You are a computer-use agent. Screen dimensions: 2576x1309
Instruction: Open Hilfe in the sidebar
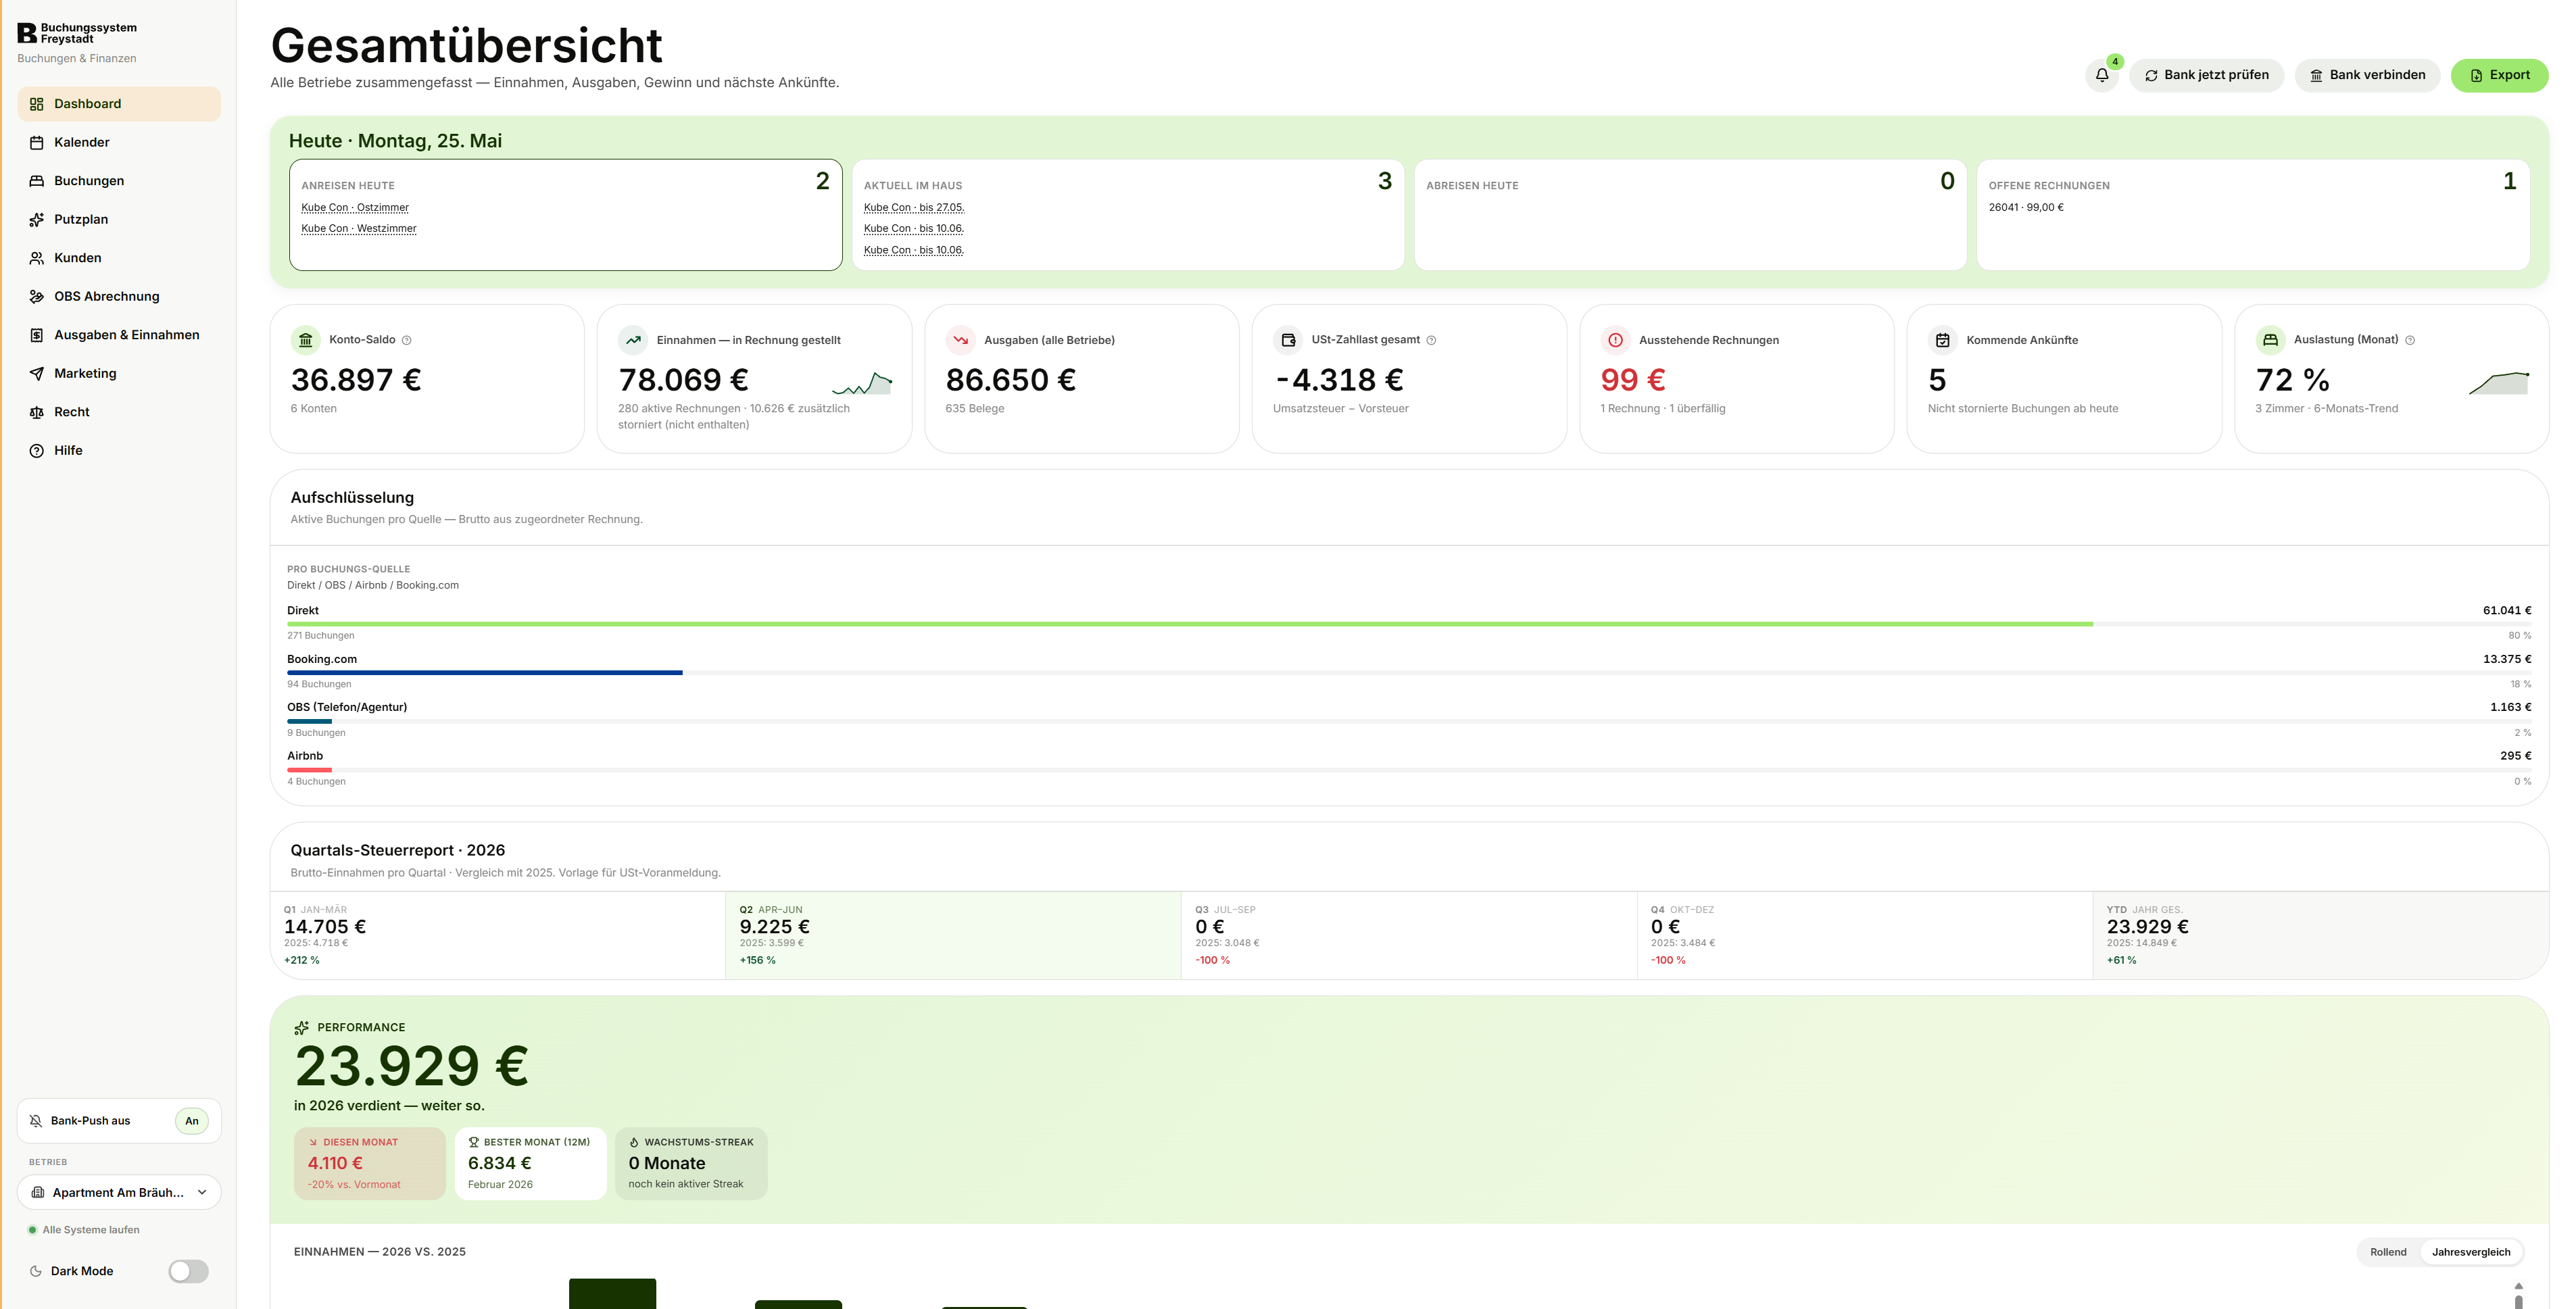tap(119, 451)
